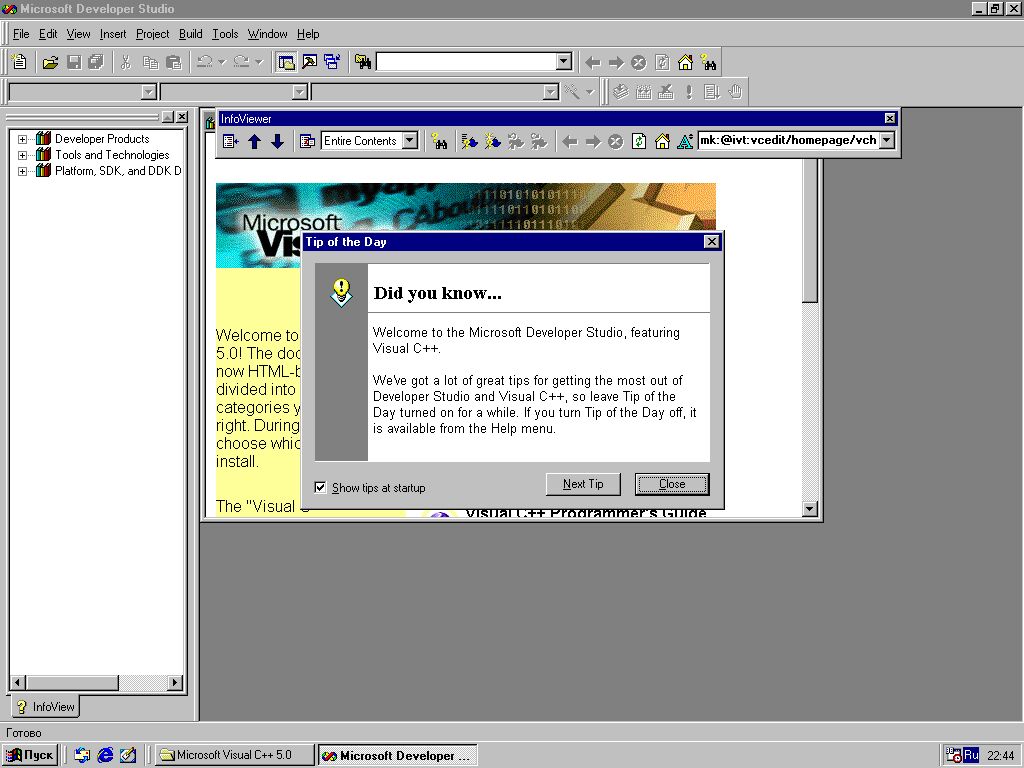This screenshot has height=768, width=1024.
Task: Open the main toolbar find combo dropdown
Action: pyautogui.click(x=564, y=62)
